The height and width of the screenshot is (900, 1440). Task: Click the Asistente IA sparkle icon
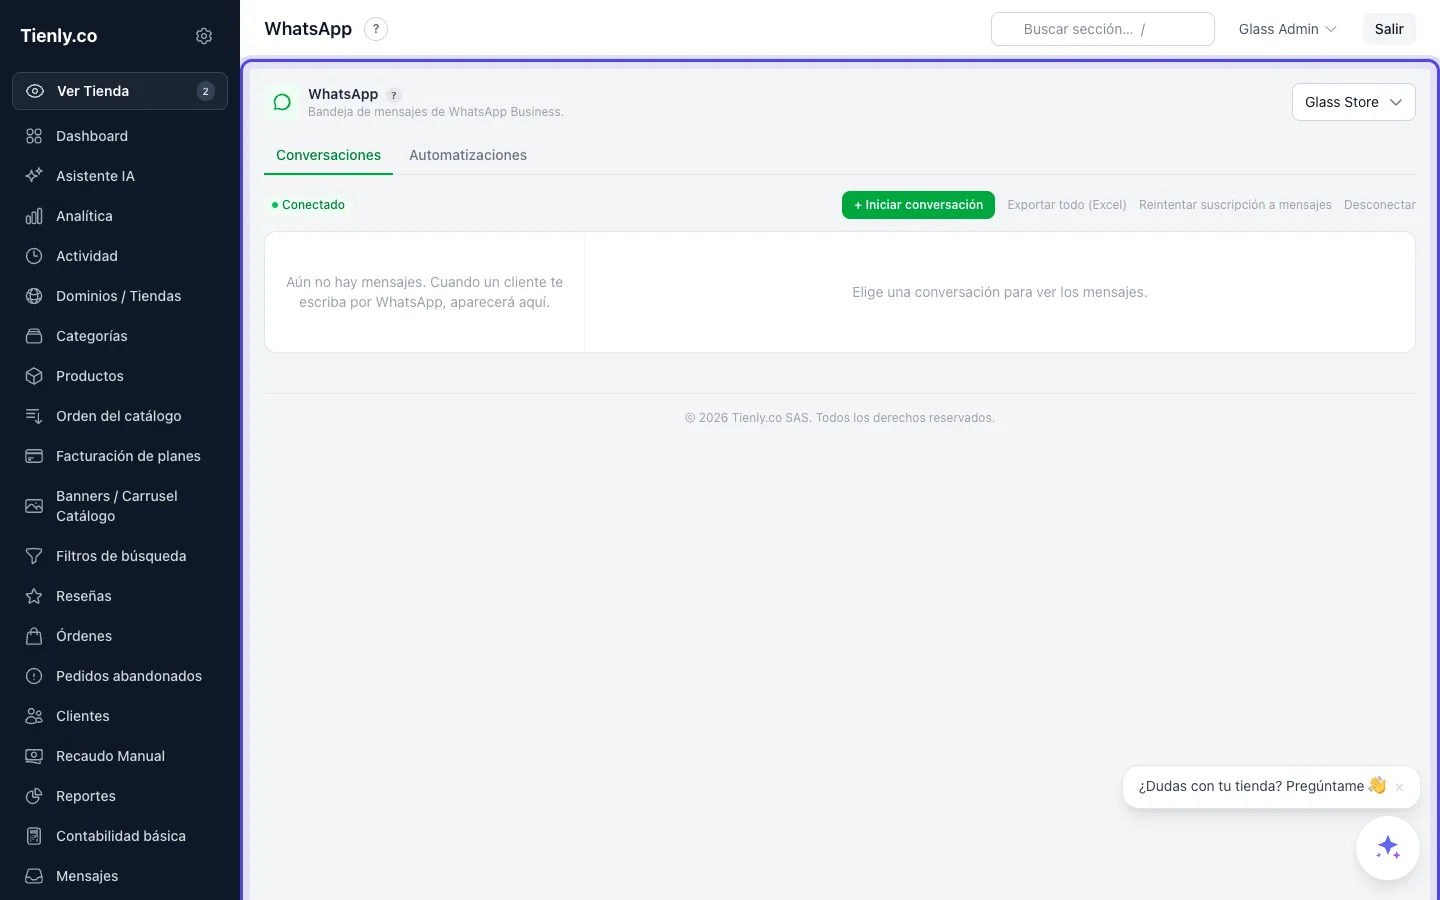(x=34, y=176)
